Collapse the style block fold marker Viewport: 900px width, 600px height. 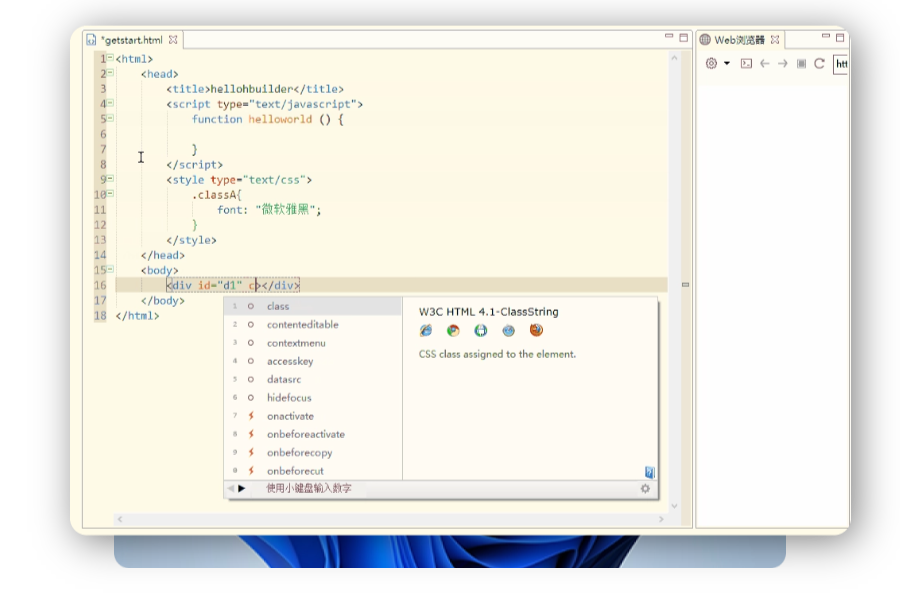coord(110,179)
